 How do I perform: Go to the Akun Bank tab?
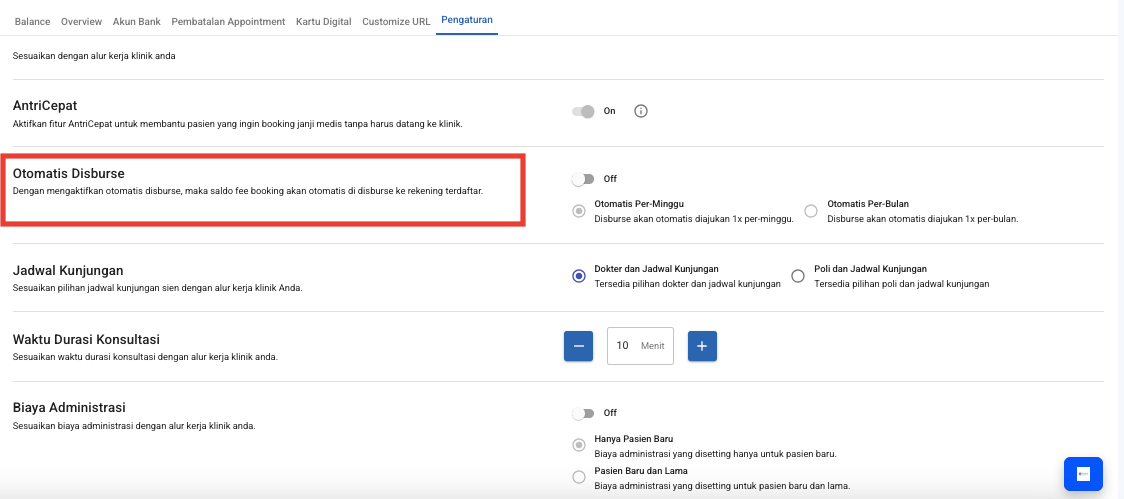138,21
